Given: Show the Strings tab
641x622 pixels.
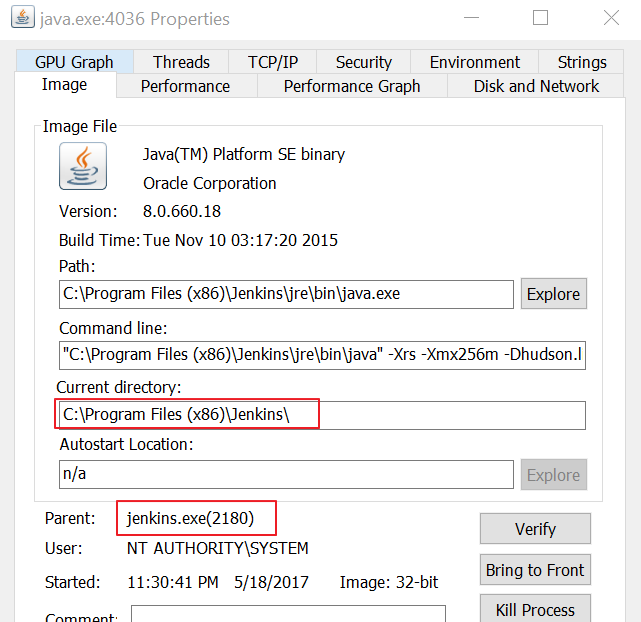Looking at the screenshot, I should click(582, 62).
